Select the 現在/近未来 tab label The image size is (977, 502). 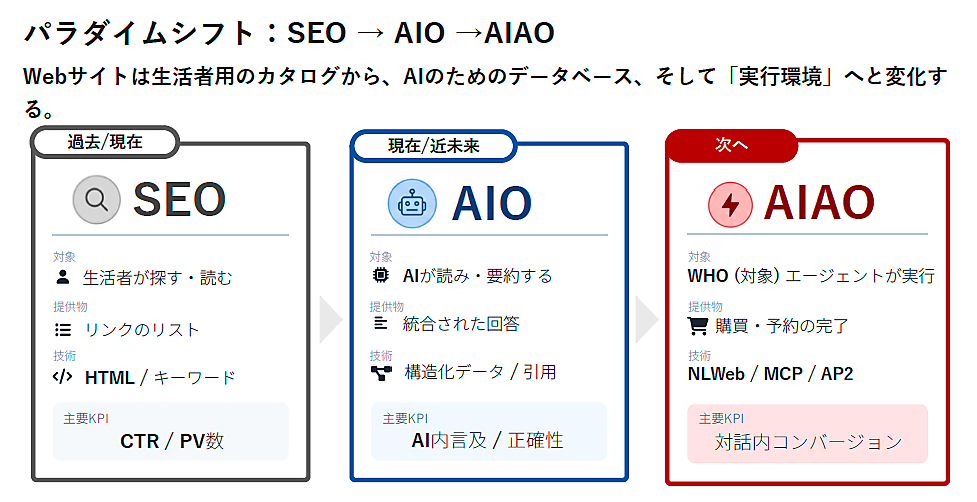coord(433,146)
